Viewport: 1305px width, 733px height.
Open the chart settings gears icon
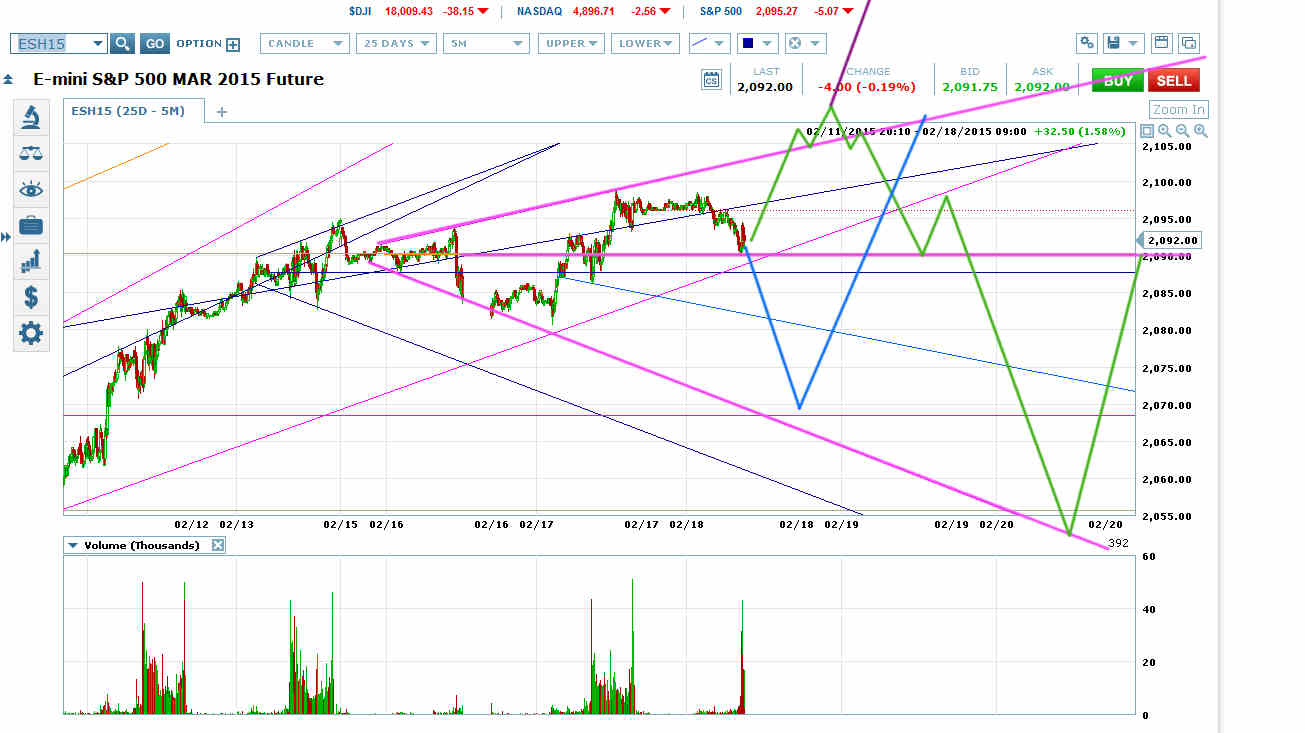pyautogui.click(x=1087, y=43)
